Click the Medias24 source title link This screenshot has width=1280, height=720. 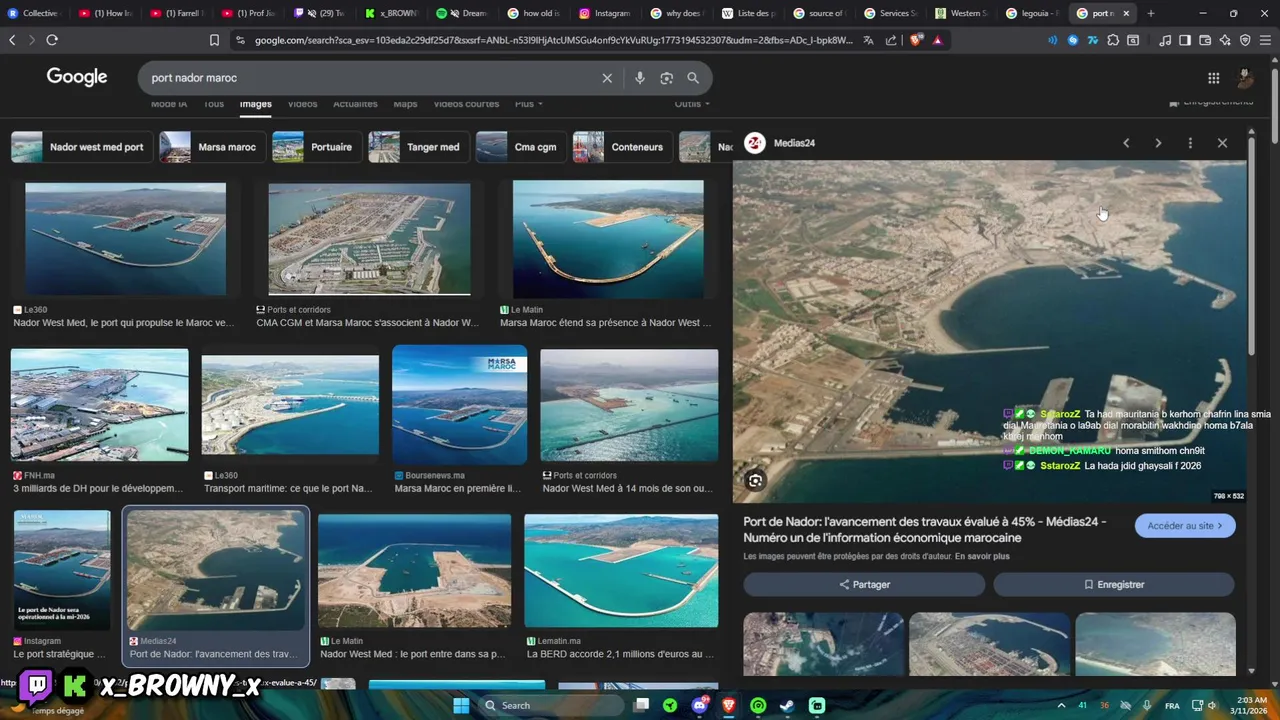794,143
